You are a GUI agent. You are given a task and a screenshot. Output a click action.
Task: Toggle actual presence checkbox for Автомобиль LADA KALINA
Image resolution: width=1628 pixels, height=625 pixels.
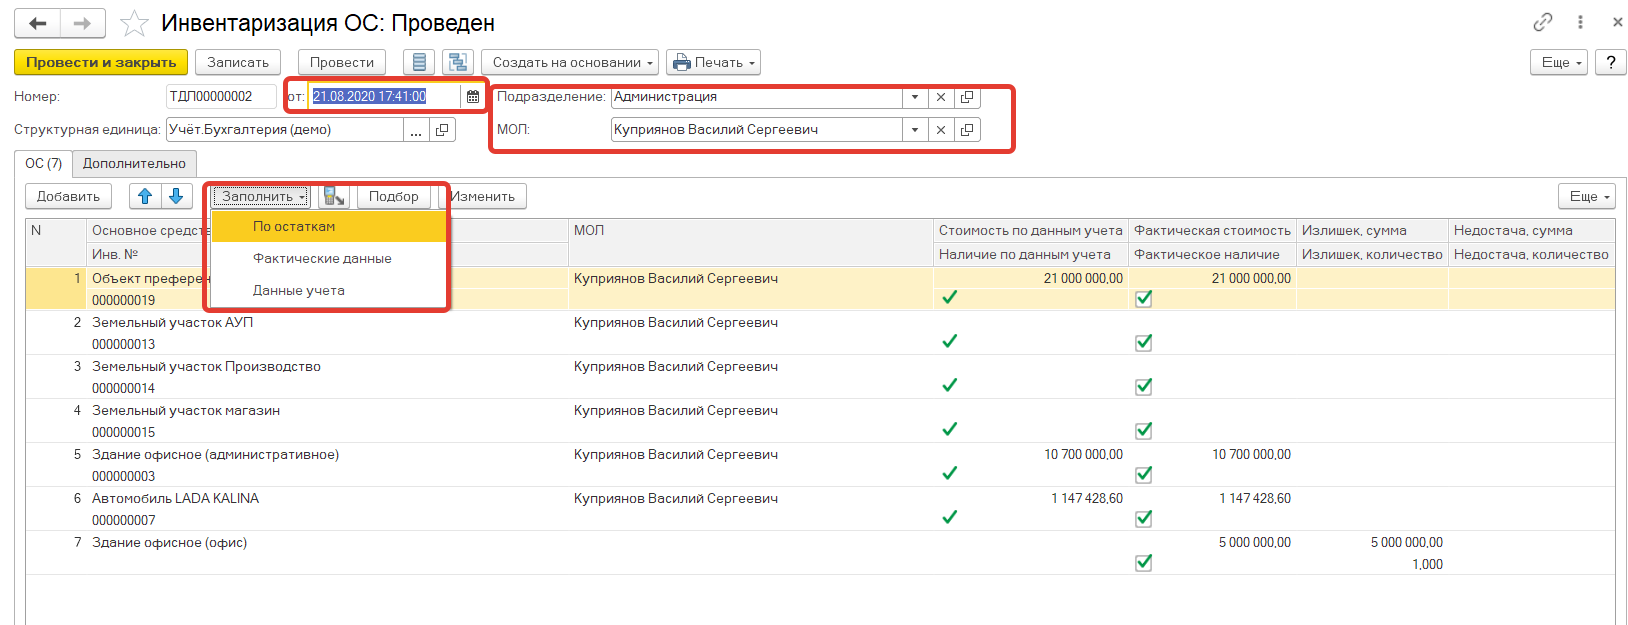[1144, 519]
